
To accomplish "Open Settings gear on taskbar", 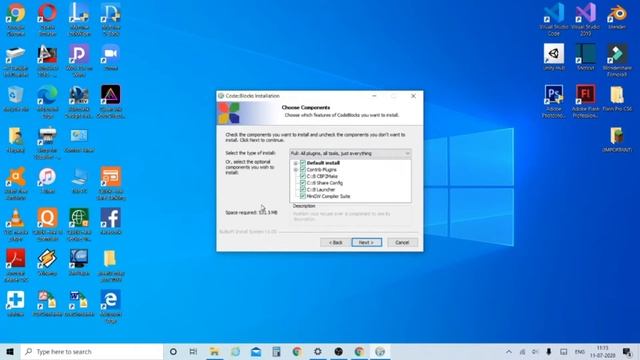I will coord(318,352).
